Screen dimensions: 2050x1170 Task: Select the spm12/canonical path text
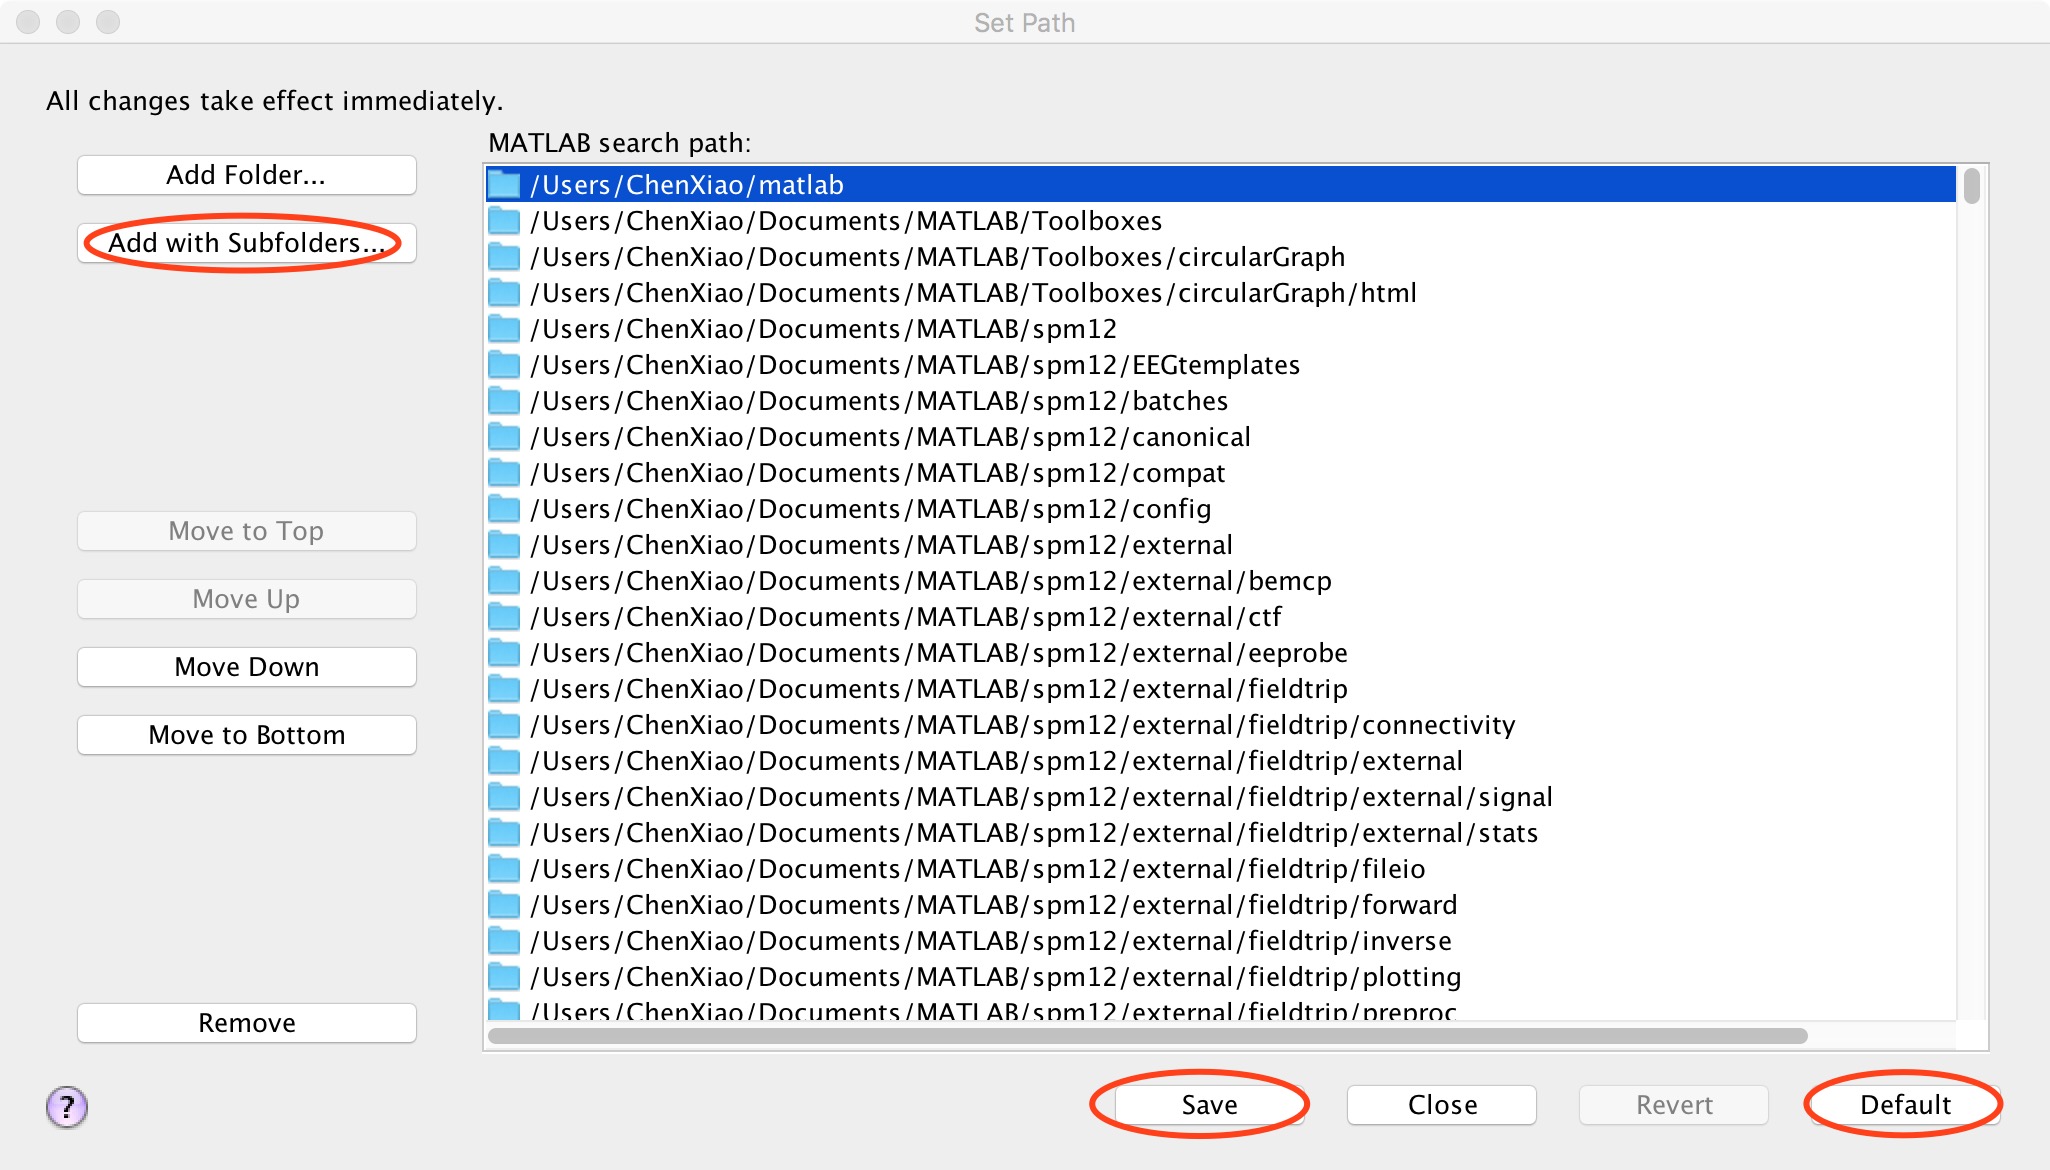click(x=890, y=437)
